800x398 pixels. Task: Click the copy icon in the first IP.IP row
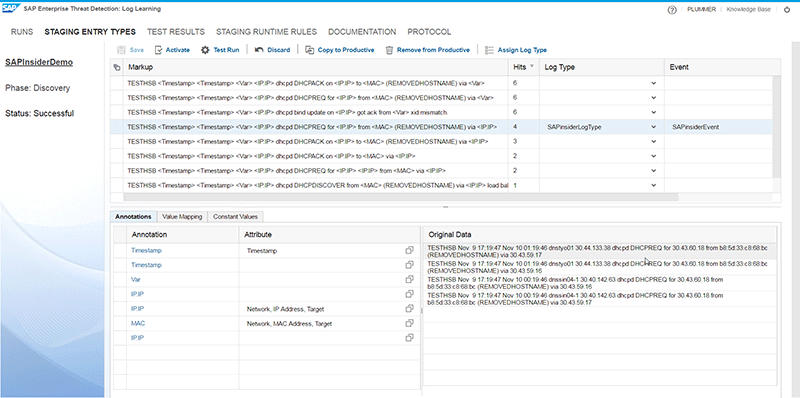[409, 294]
